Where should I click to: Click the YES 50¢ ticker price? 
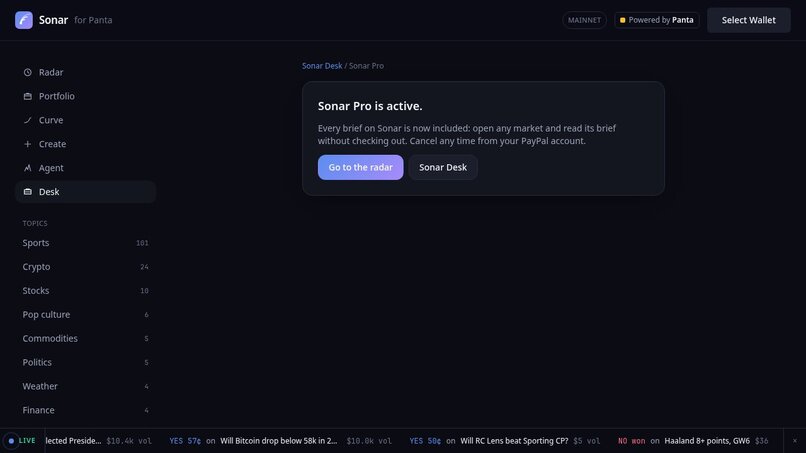coord(425,441)
